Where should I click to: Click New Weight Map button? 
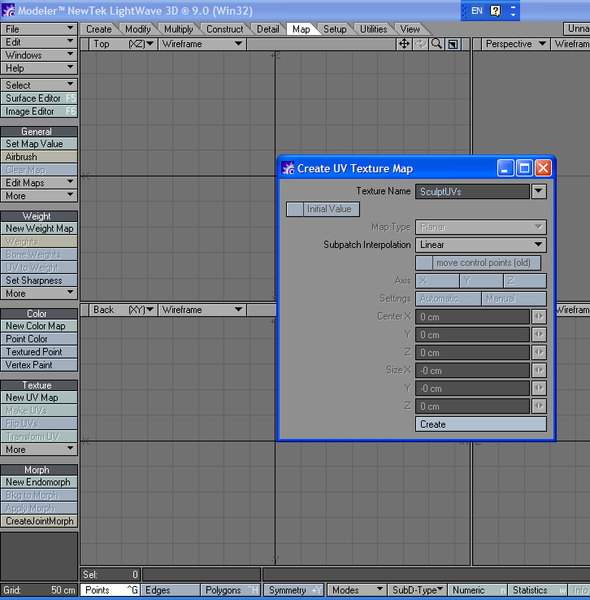[x=39, y=228]
